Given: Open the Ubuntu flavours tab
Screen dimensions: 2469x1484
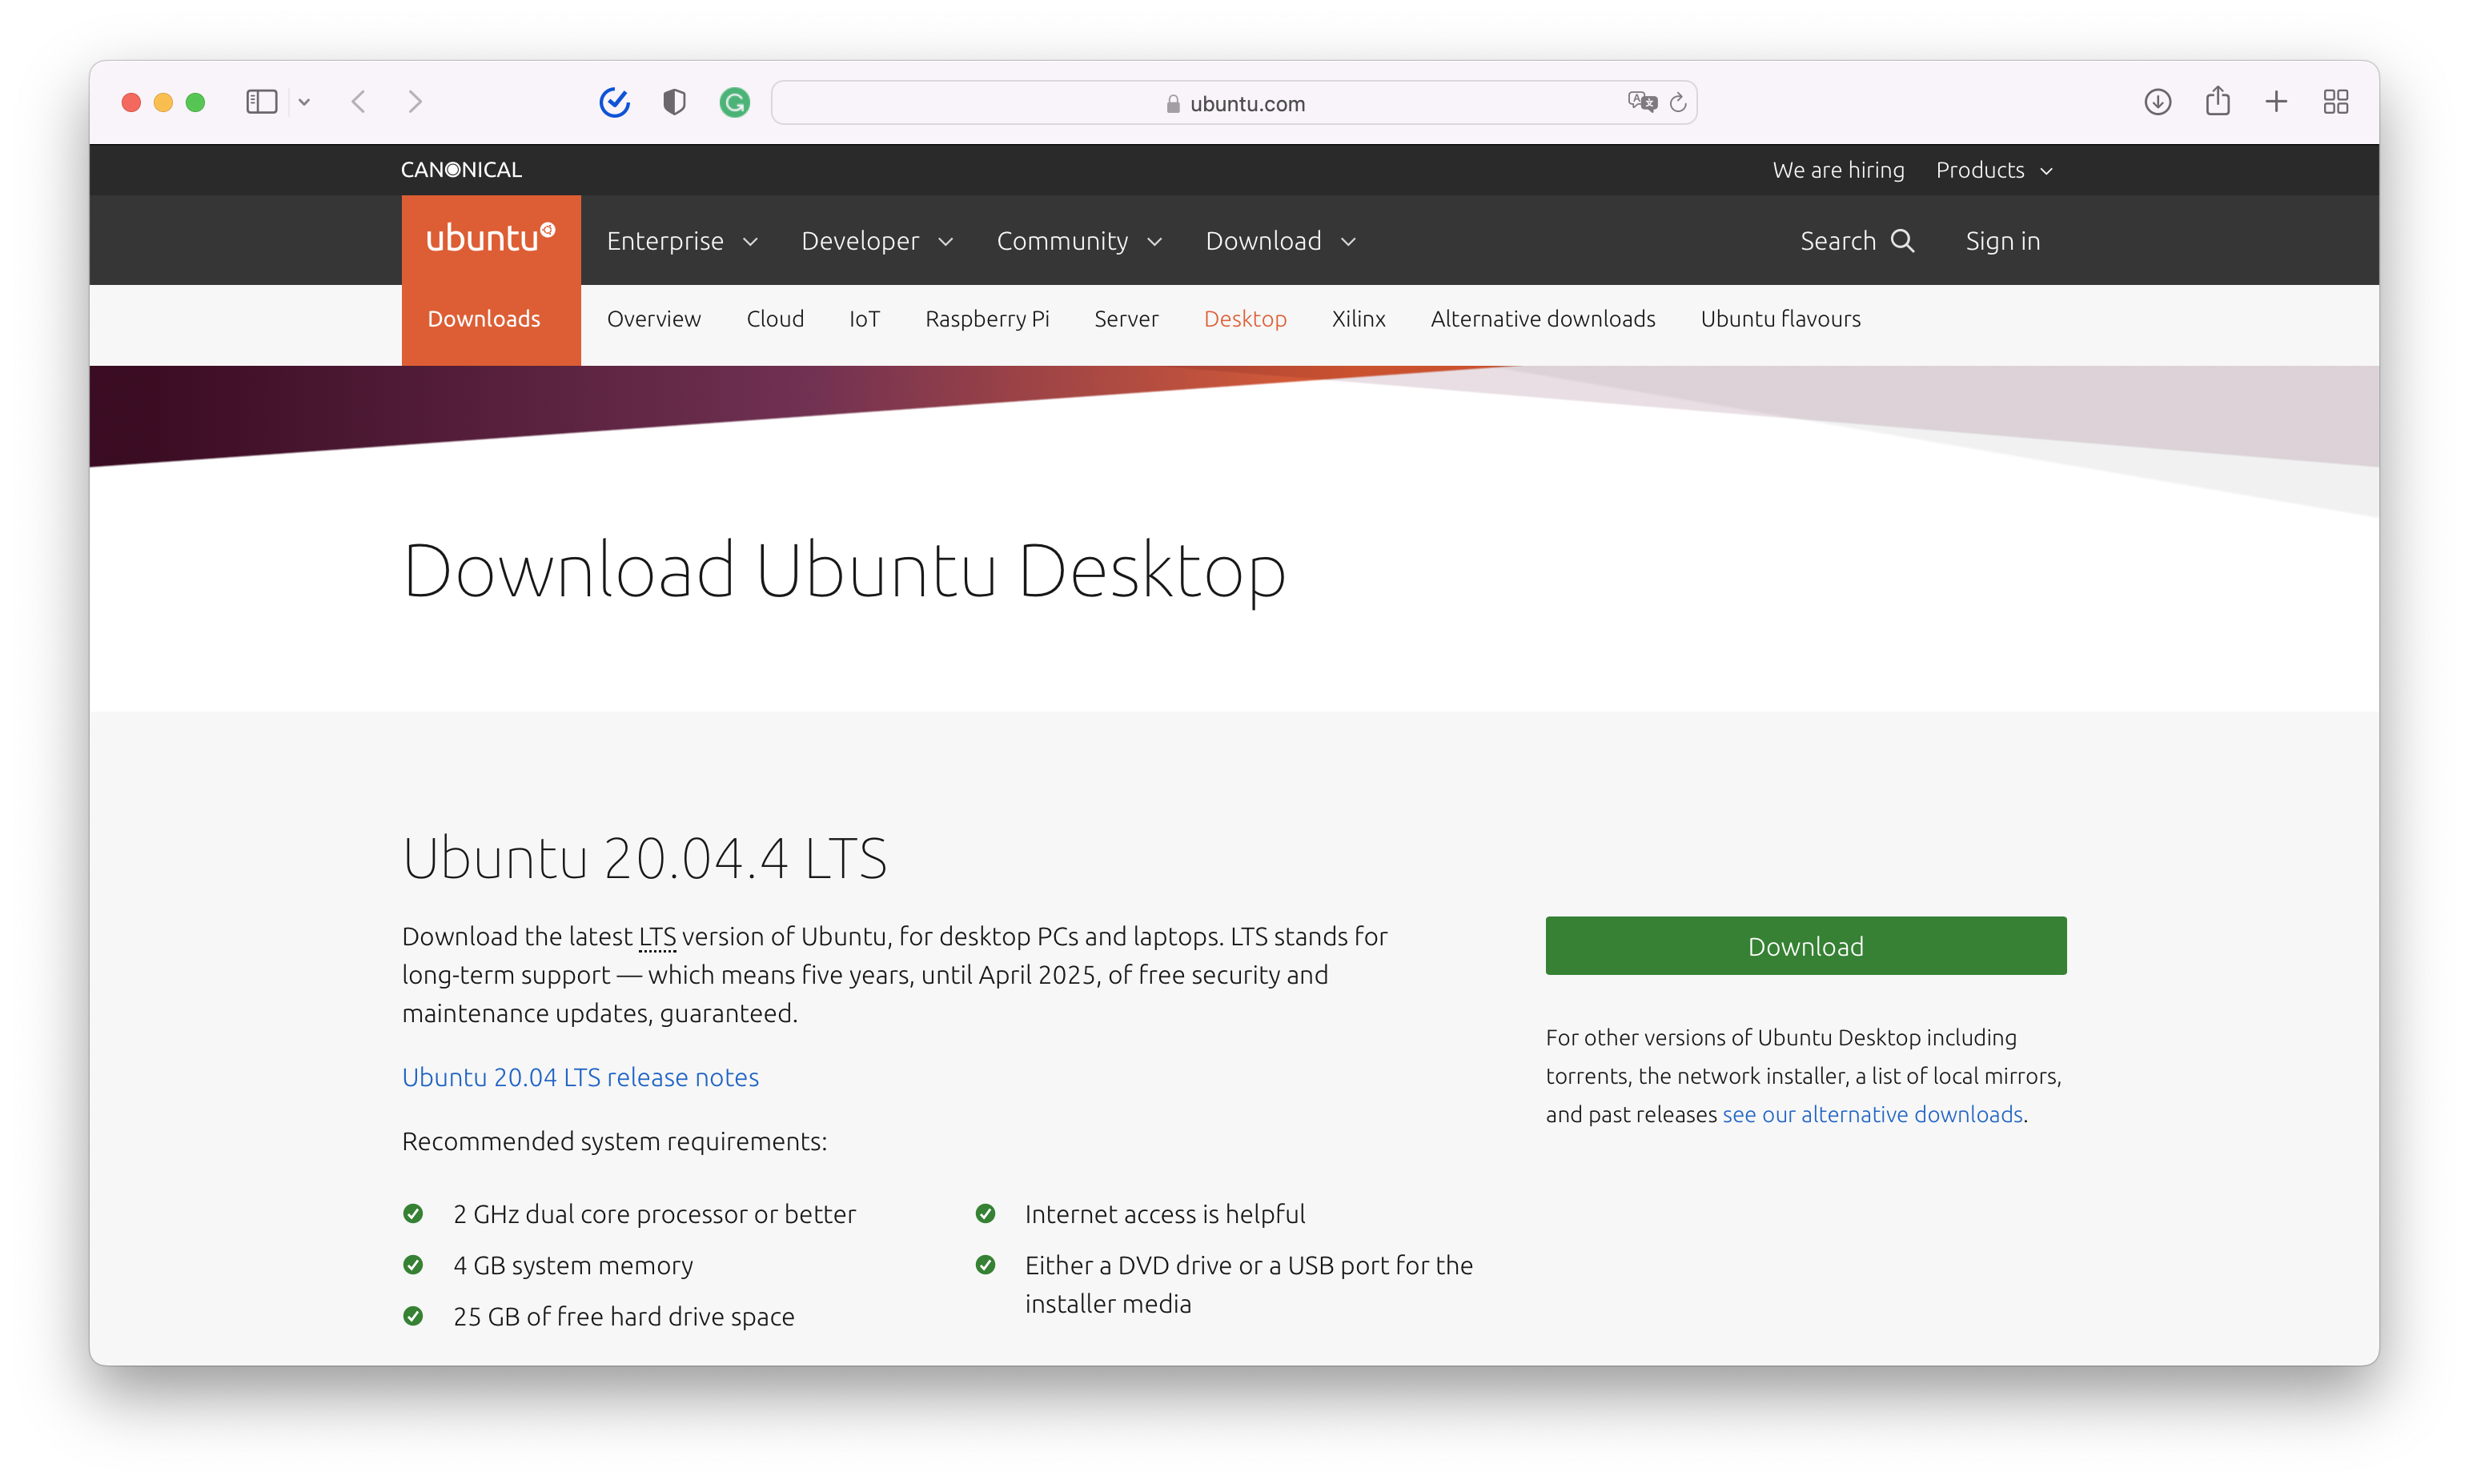Looking at the screenshot, I should [1780, 319].
